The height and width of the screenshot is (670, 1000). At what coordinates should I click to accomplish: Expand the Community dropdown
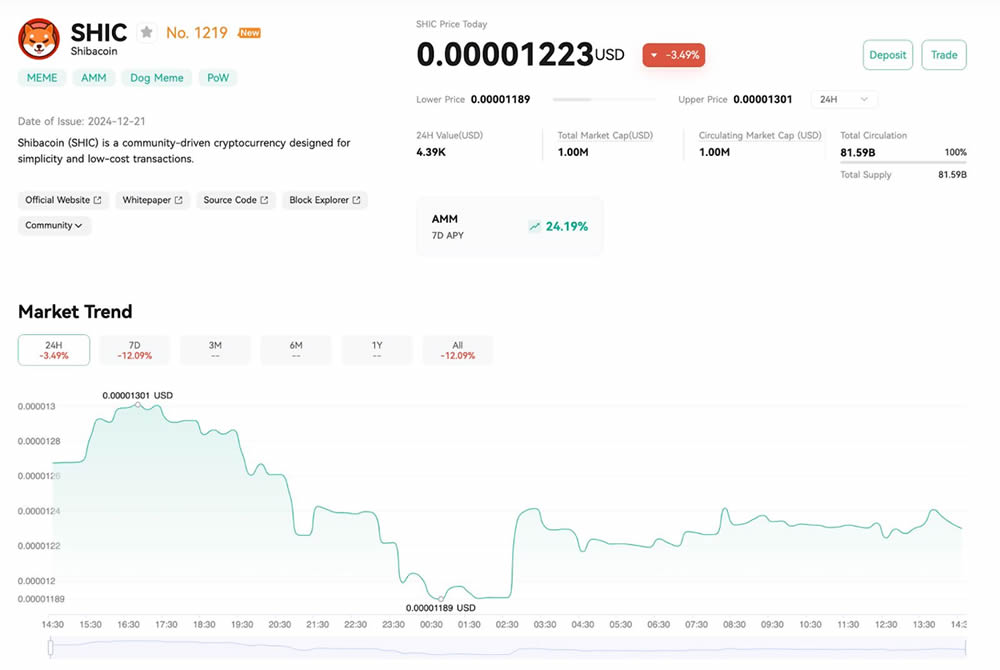pyautogui.click(x=54, y=226)
